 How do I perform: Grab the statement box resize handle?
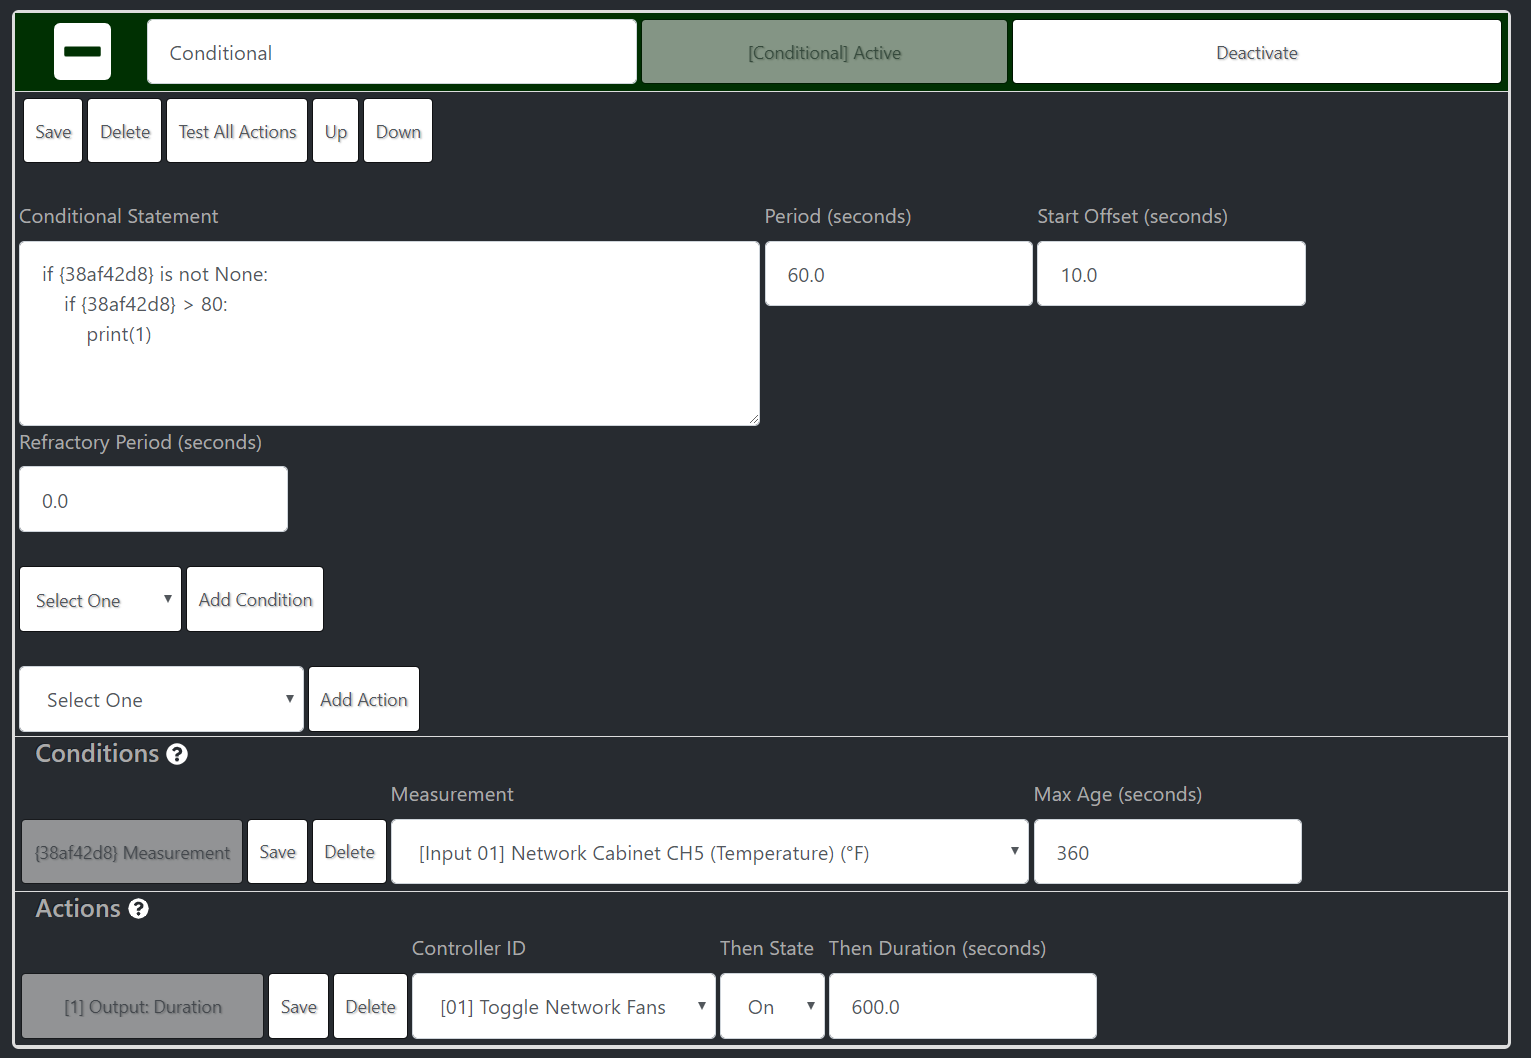point(753,419)
